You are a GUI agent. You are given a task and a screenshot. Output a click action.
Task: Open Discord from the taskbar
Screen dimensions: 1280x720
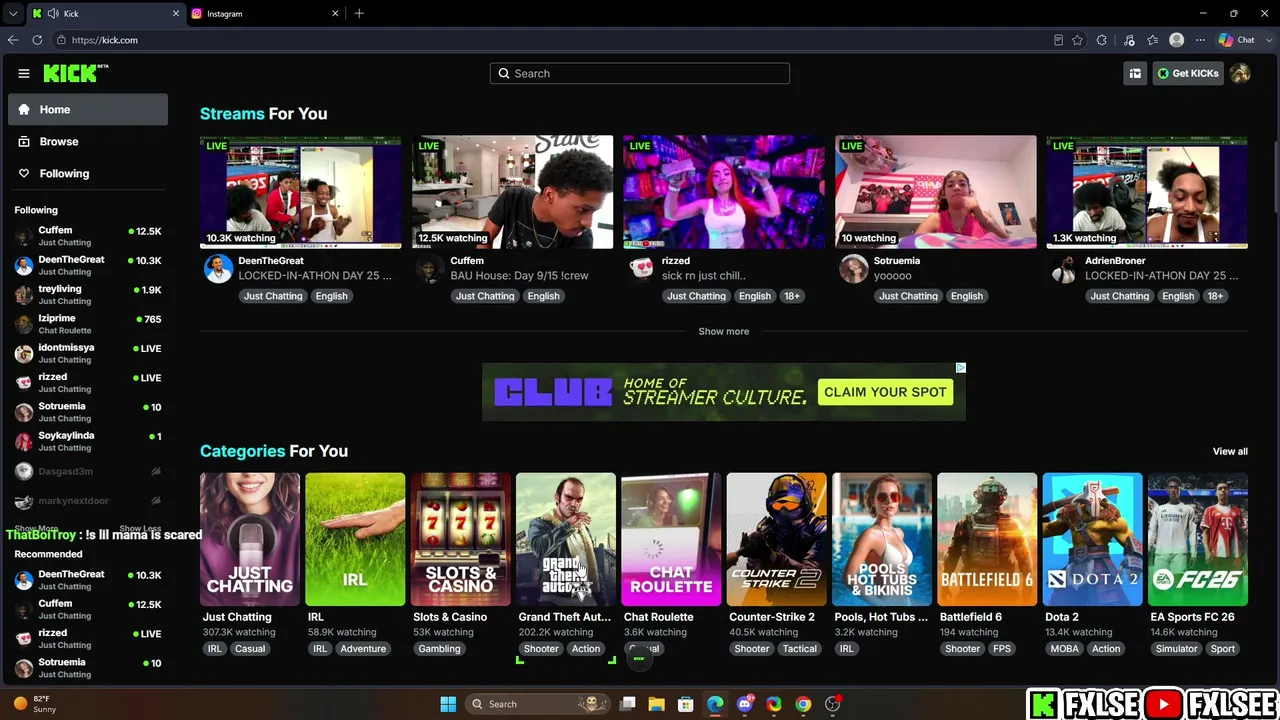(x=745, y=704)
